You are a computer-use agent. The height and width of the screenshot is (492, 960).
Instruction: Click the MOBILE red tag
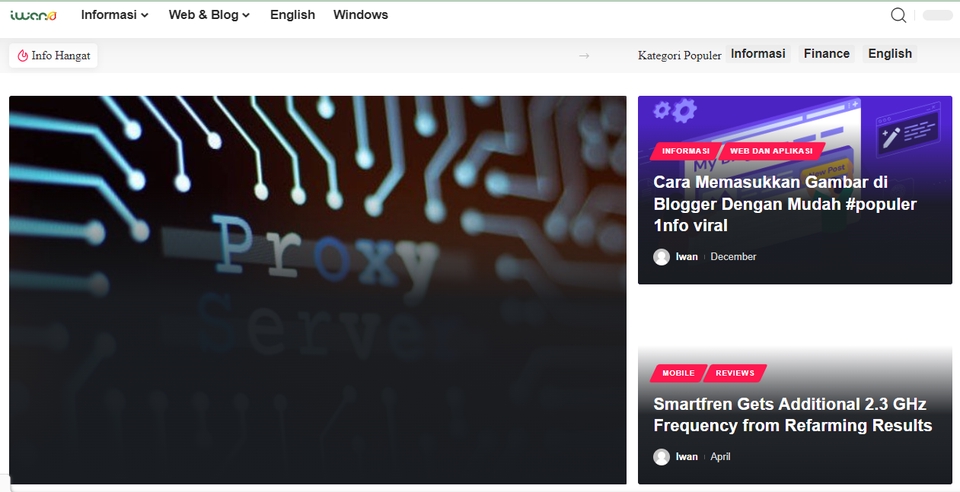point(678,373)
